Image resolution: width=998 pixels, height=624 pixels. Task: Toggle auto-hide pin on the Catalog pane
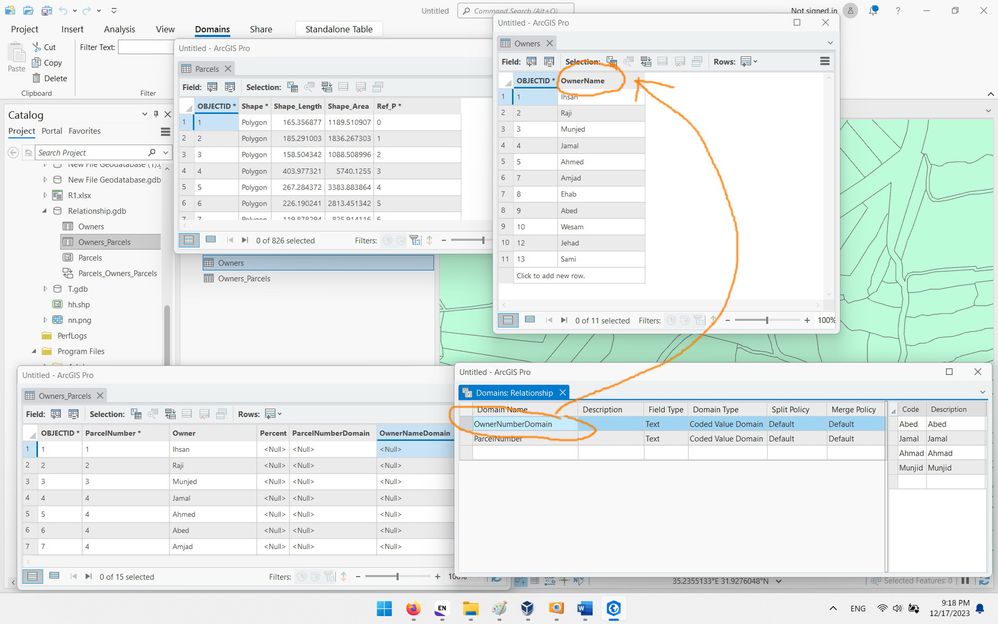[x=156, y=115]
